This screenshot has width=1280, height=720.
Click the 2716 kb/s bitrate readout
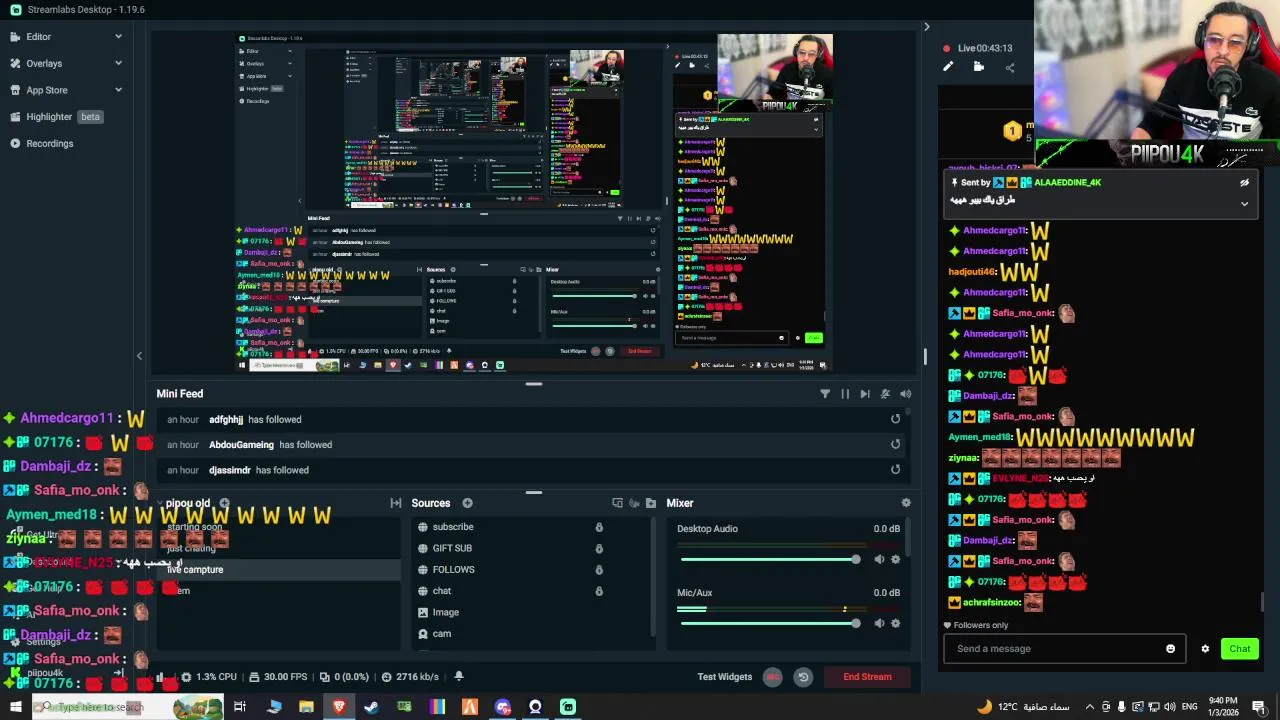click(409, 677)
